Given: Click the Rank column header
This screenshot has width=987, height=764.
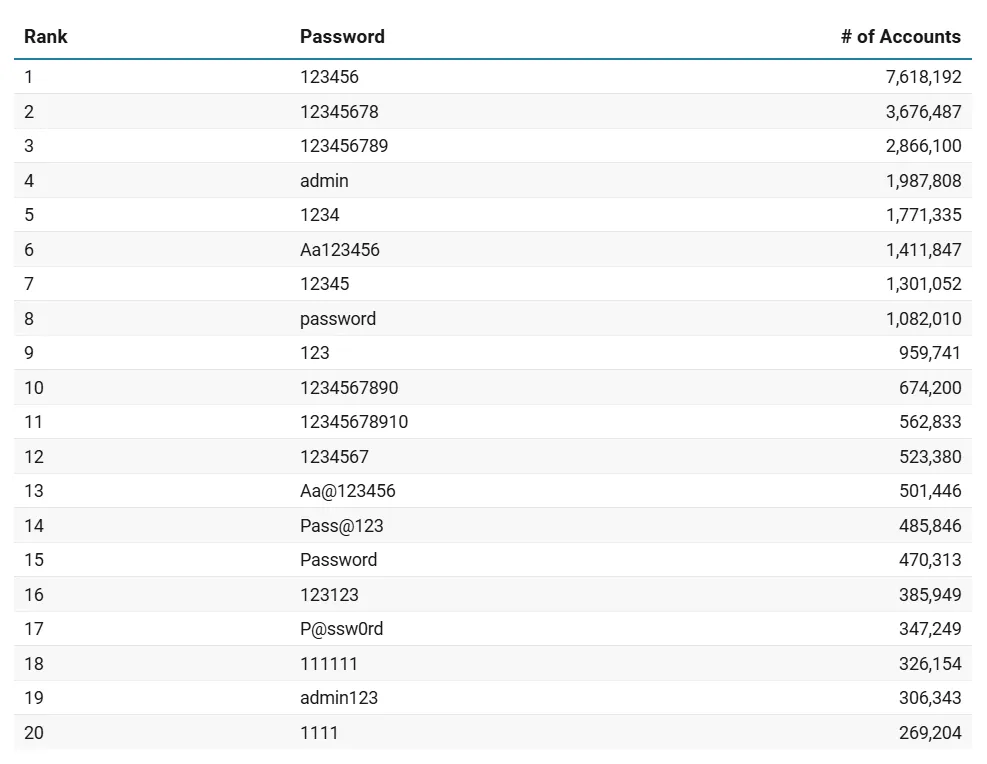Looking at the screenshot, I should pyautogui.click(x=46, y=37).
